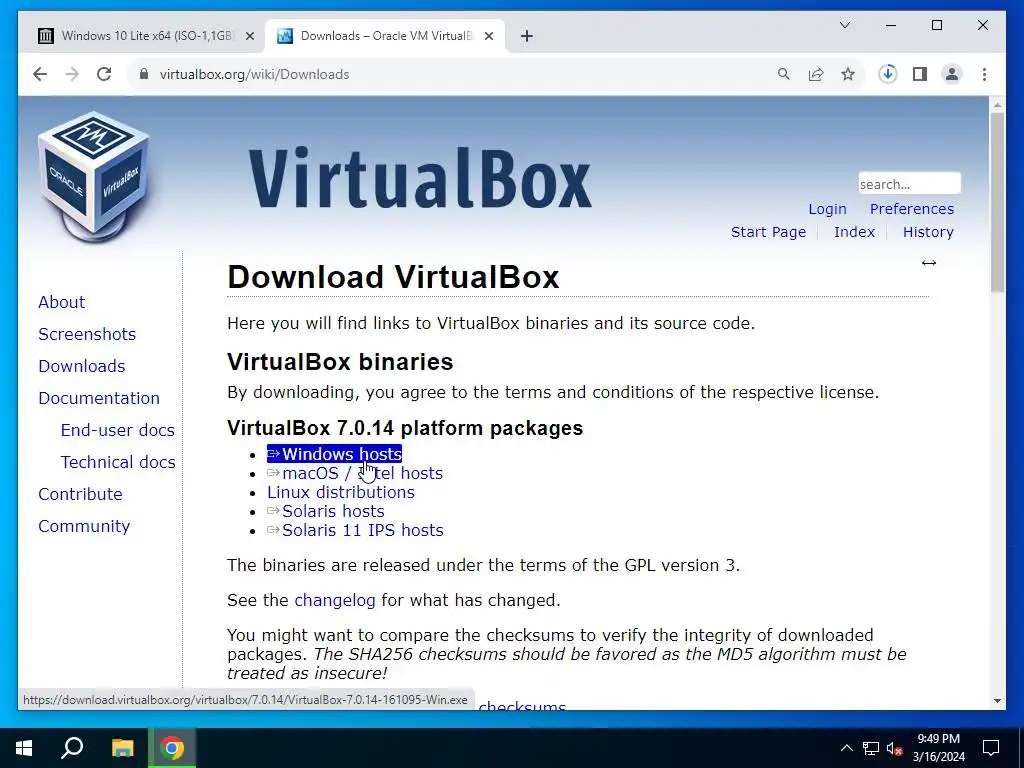Show hidden system tray icons
Viewport: 1024px width, 768px height.
point(846,748)
